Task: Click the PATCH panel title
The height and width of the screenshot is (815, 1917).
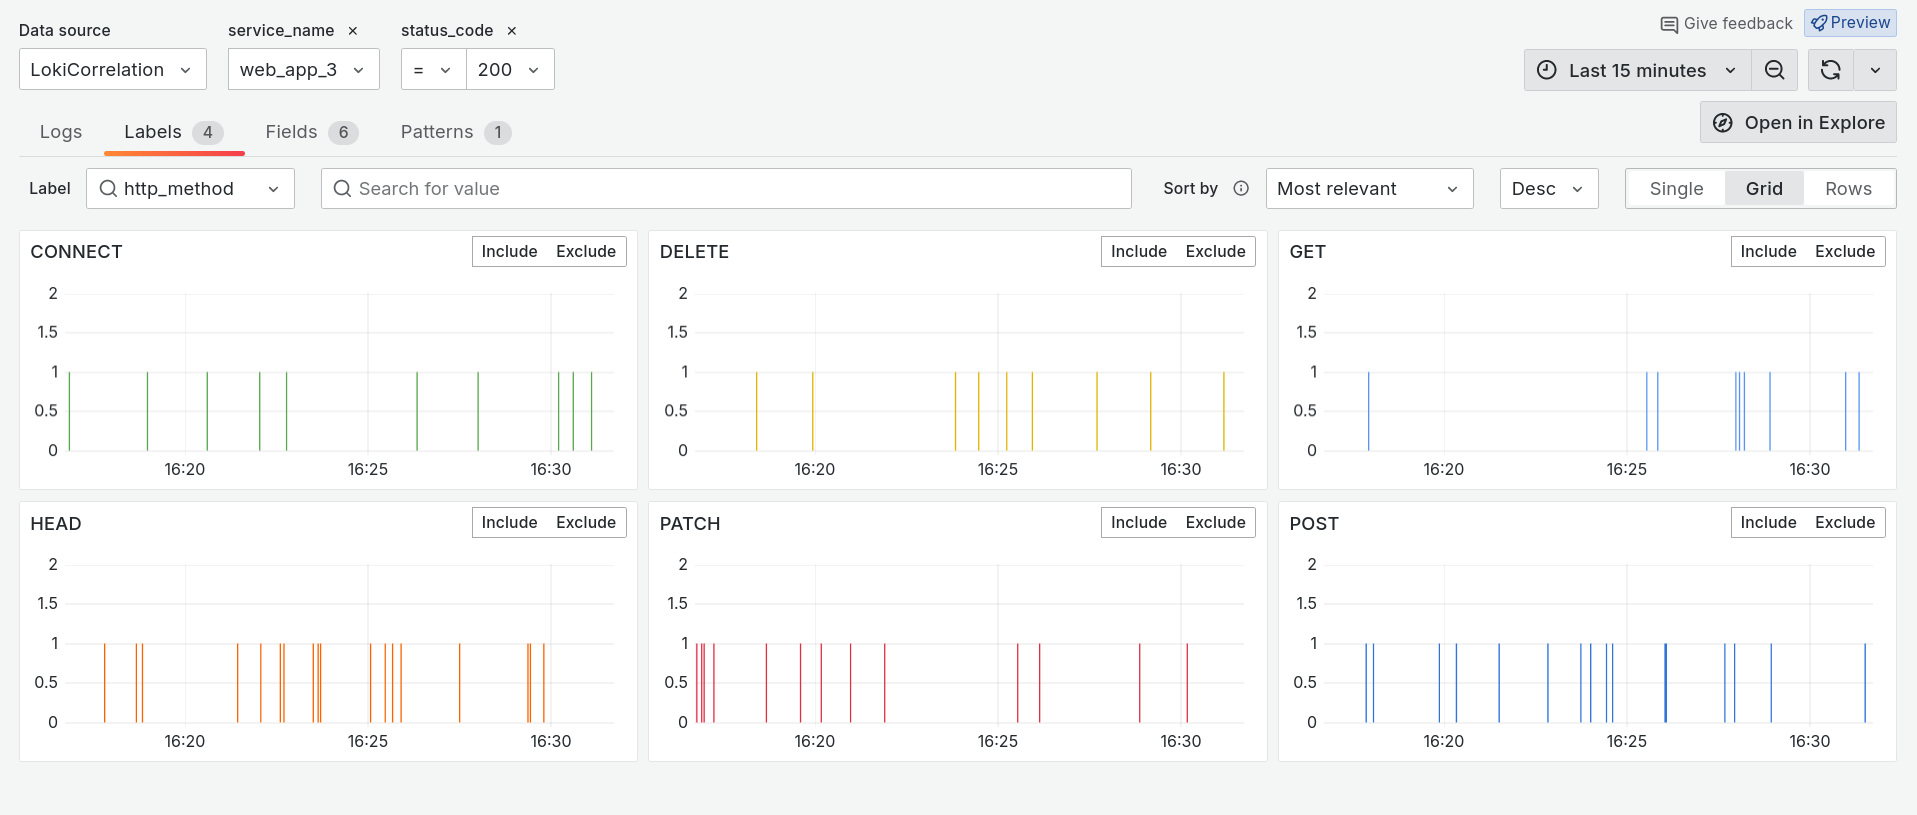Action: tap(690, 524)
